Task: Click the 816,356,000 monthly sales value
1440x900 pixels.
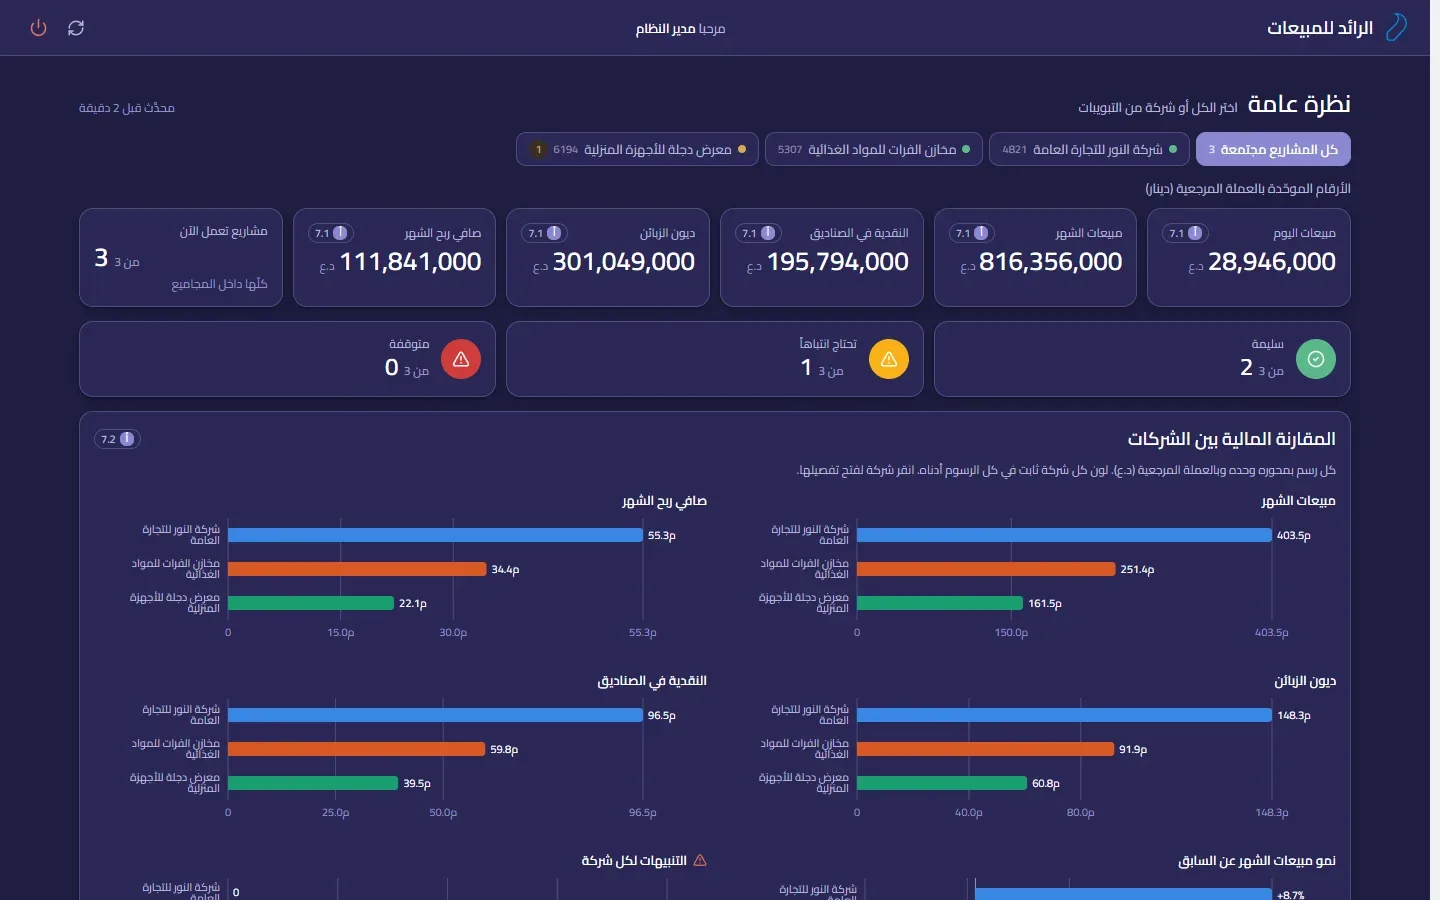Action: [x=1051, y=262]
